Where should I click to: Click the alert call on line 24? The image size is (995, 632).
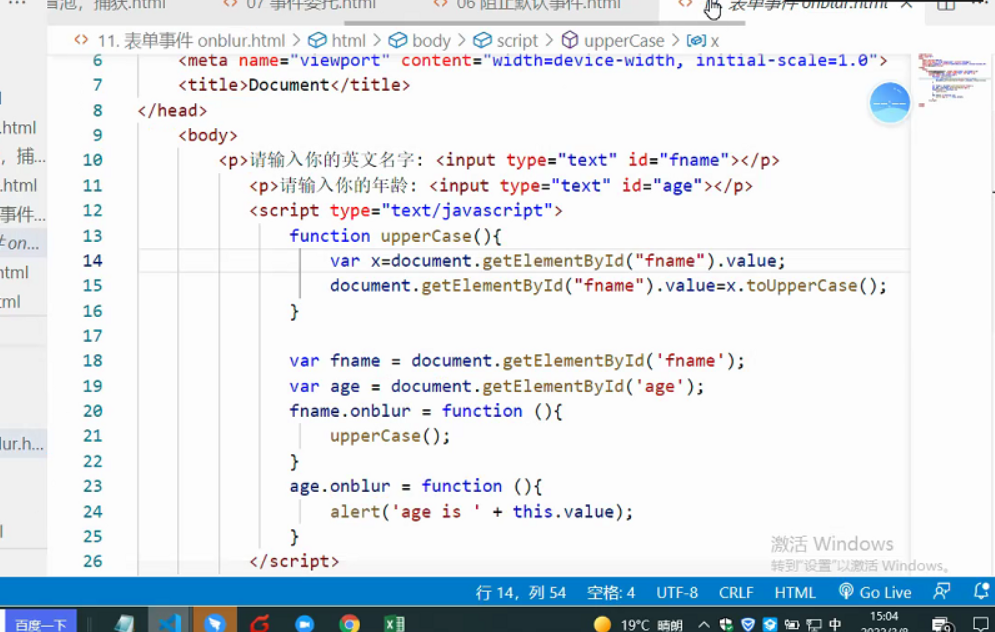pyautogui.click(x=355, y=511)
